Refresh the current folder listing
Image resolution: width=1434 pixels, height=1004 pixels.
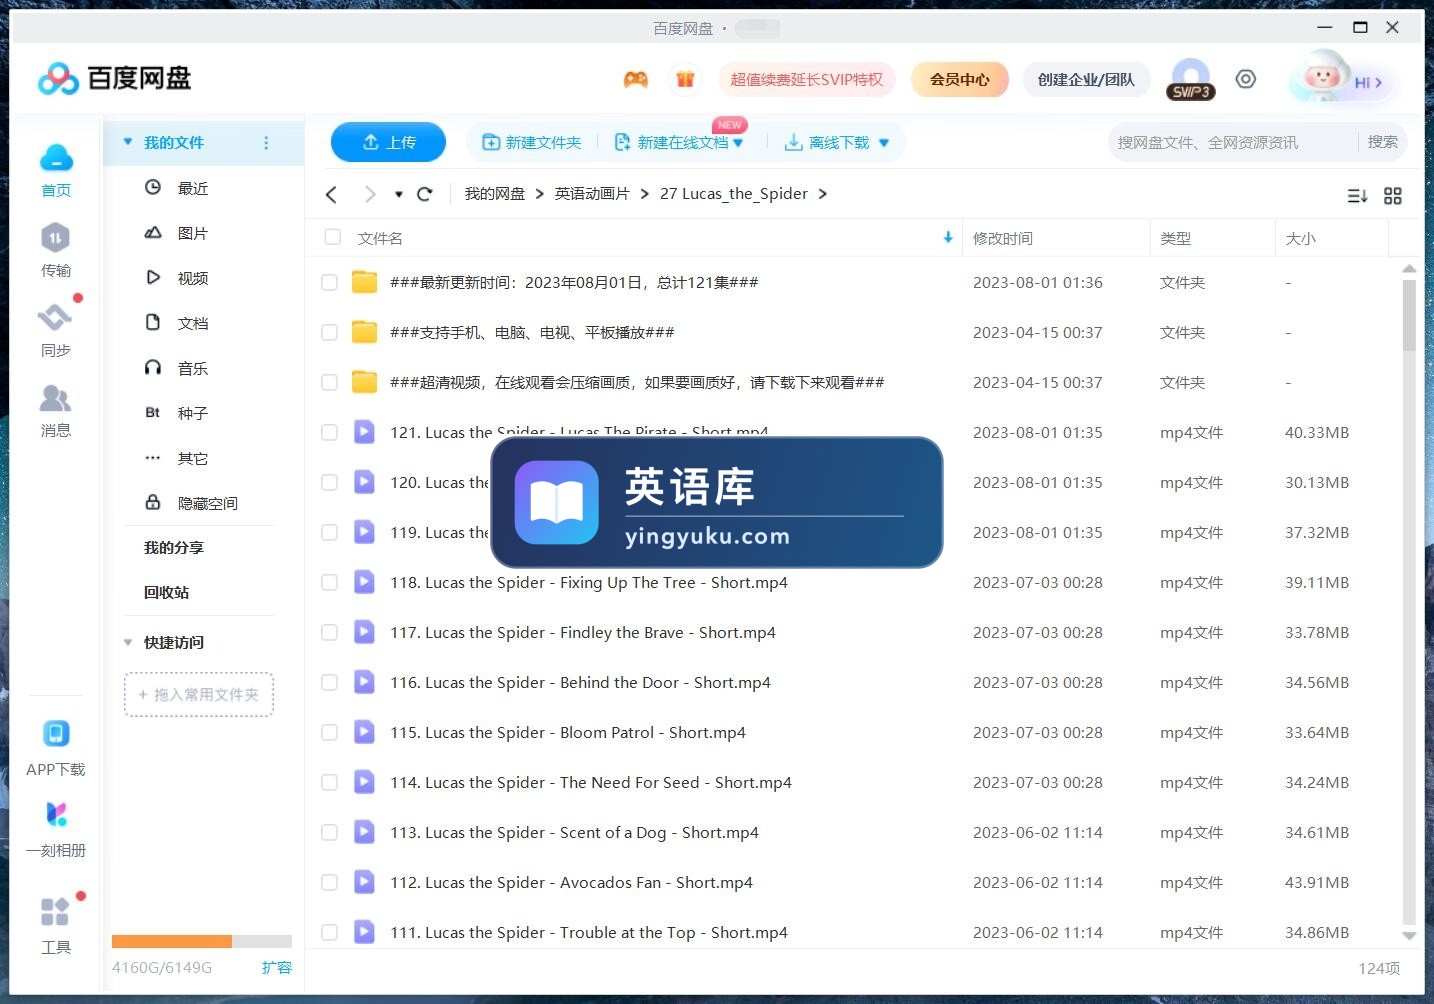[424, 194]
